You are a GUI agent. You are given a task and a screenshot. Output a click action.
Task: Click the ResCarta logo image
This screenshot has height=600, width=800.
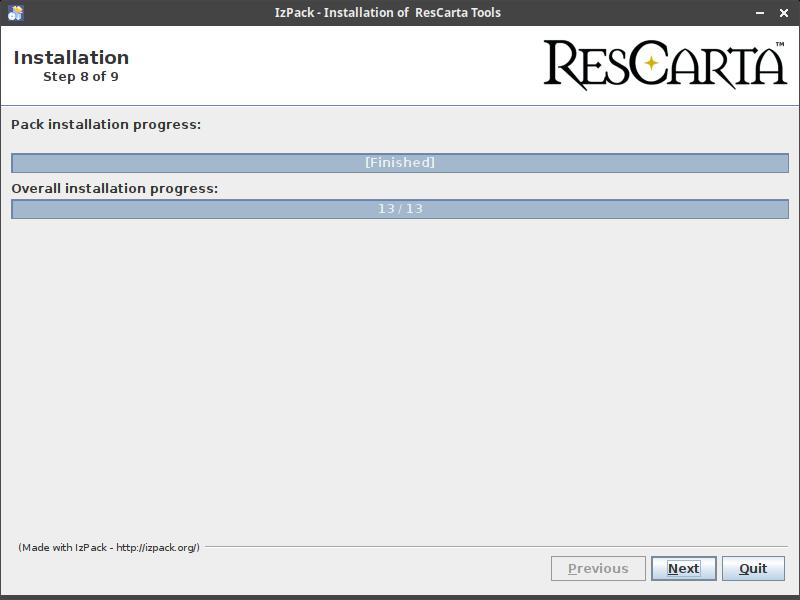(x=665, y=65)
